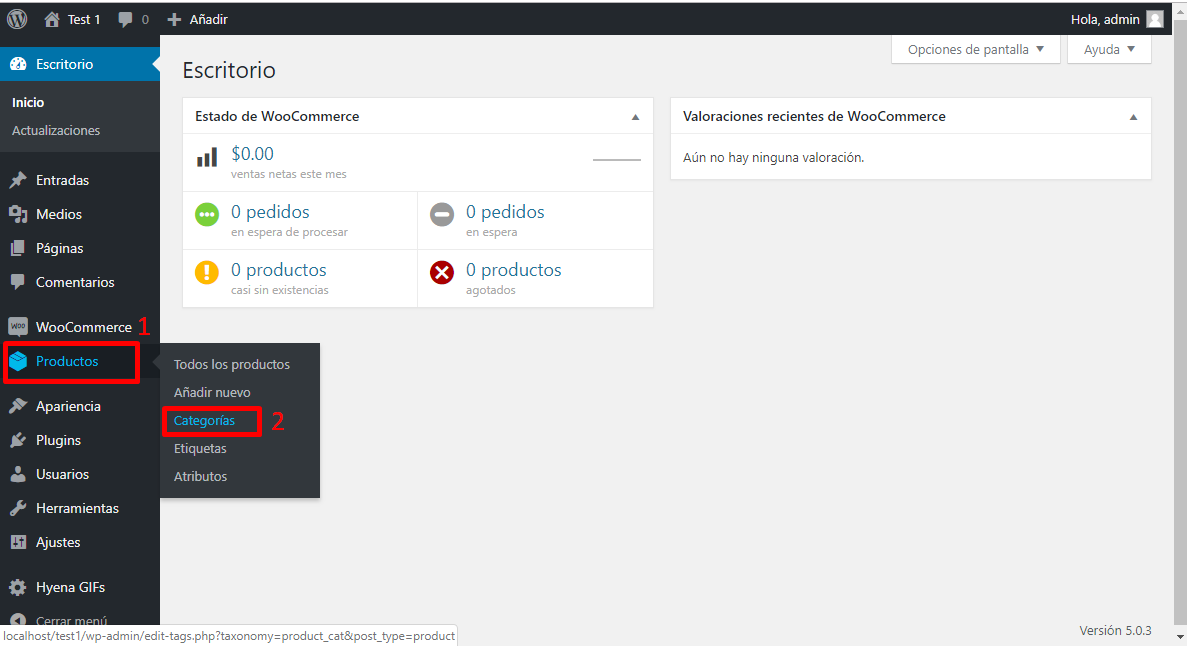Open the Ayuda help dropdown
This screenshot has width=1187, height=646.
1109,49
